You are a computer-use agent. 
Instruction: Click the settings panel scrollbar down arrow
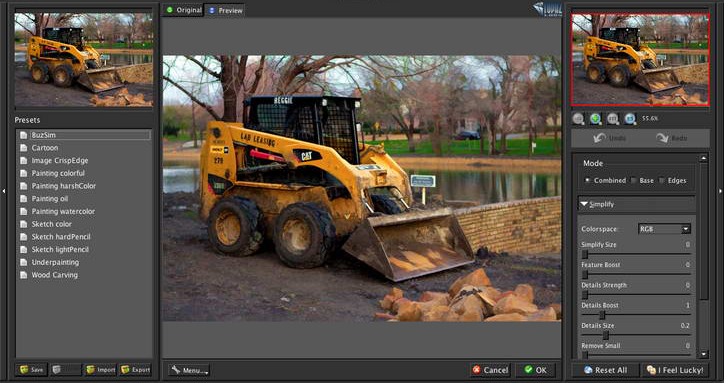pyautogui.click(x=703, y=354)
